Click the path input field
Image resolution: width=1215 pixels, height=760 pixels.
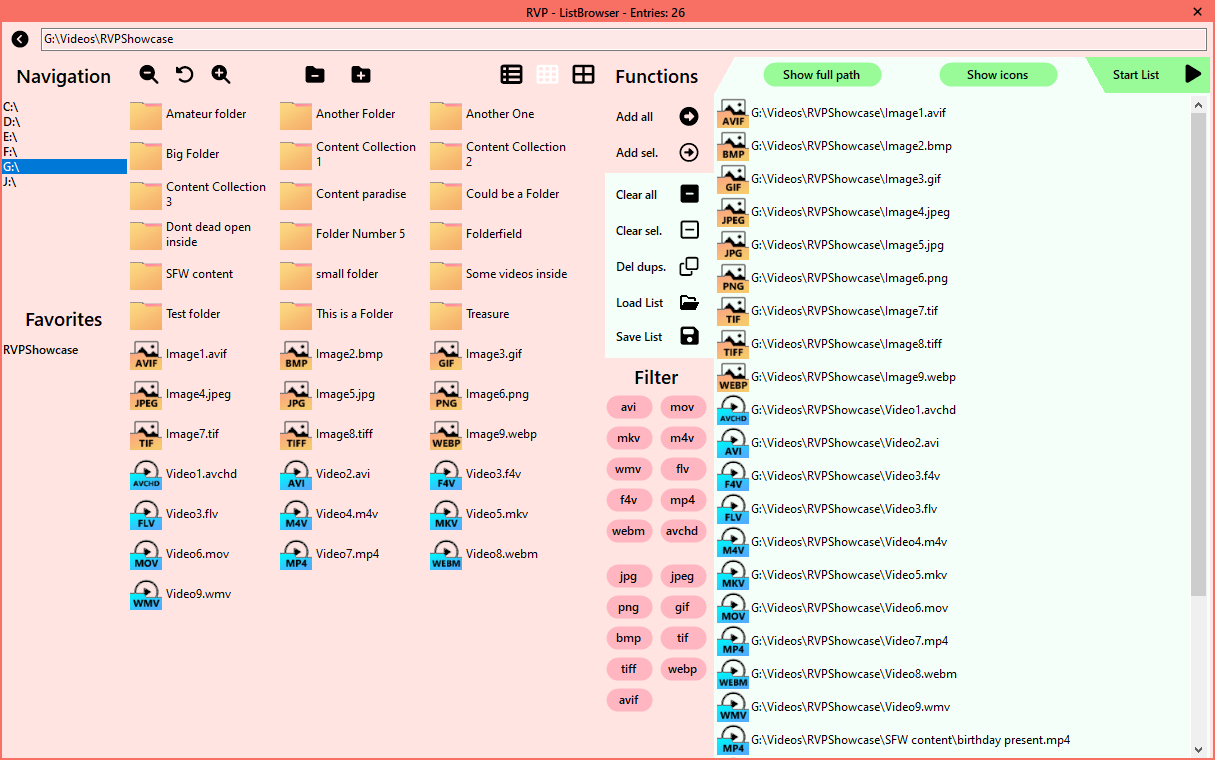point(622,39)
